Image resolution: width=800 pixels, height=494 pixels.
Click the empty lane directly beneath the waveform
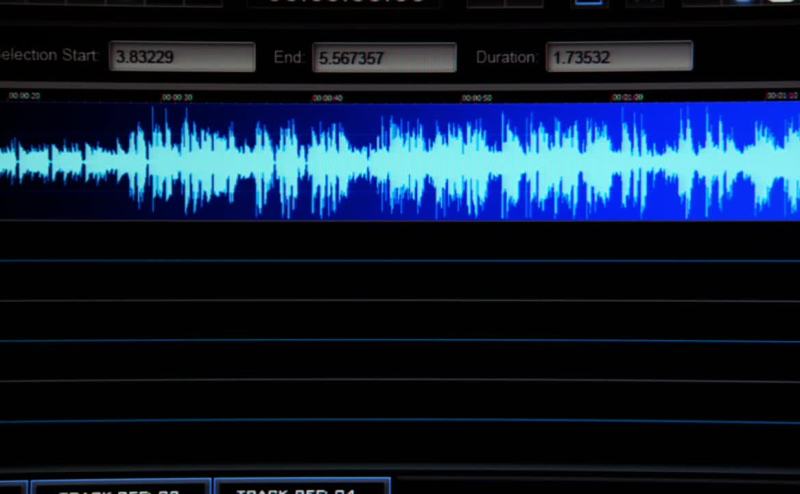(400, 241)
